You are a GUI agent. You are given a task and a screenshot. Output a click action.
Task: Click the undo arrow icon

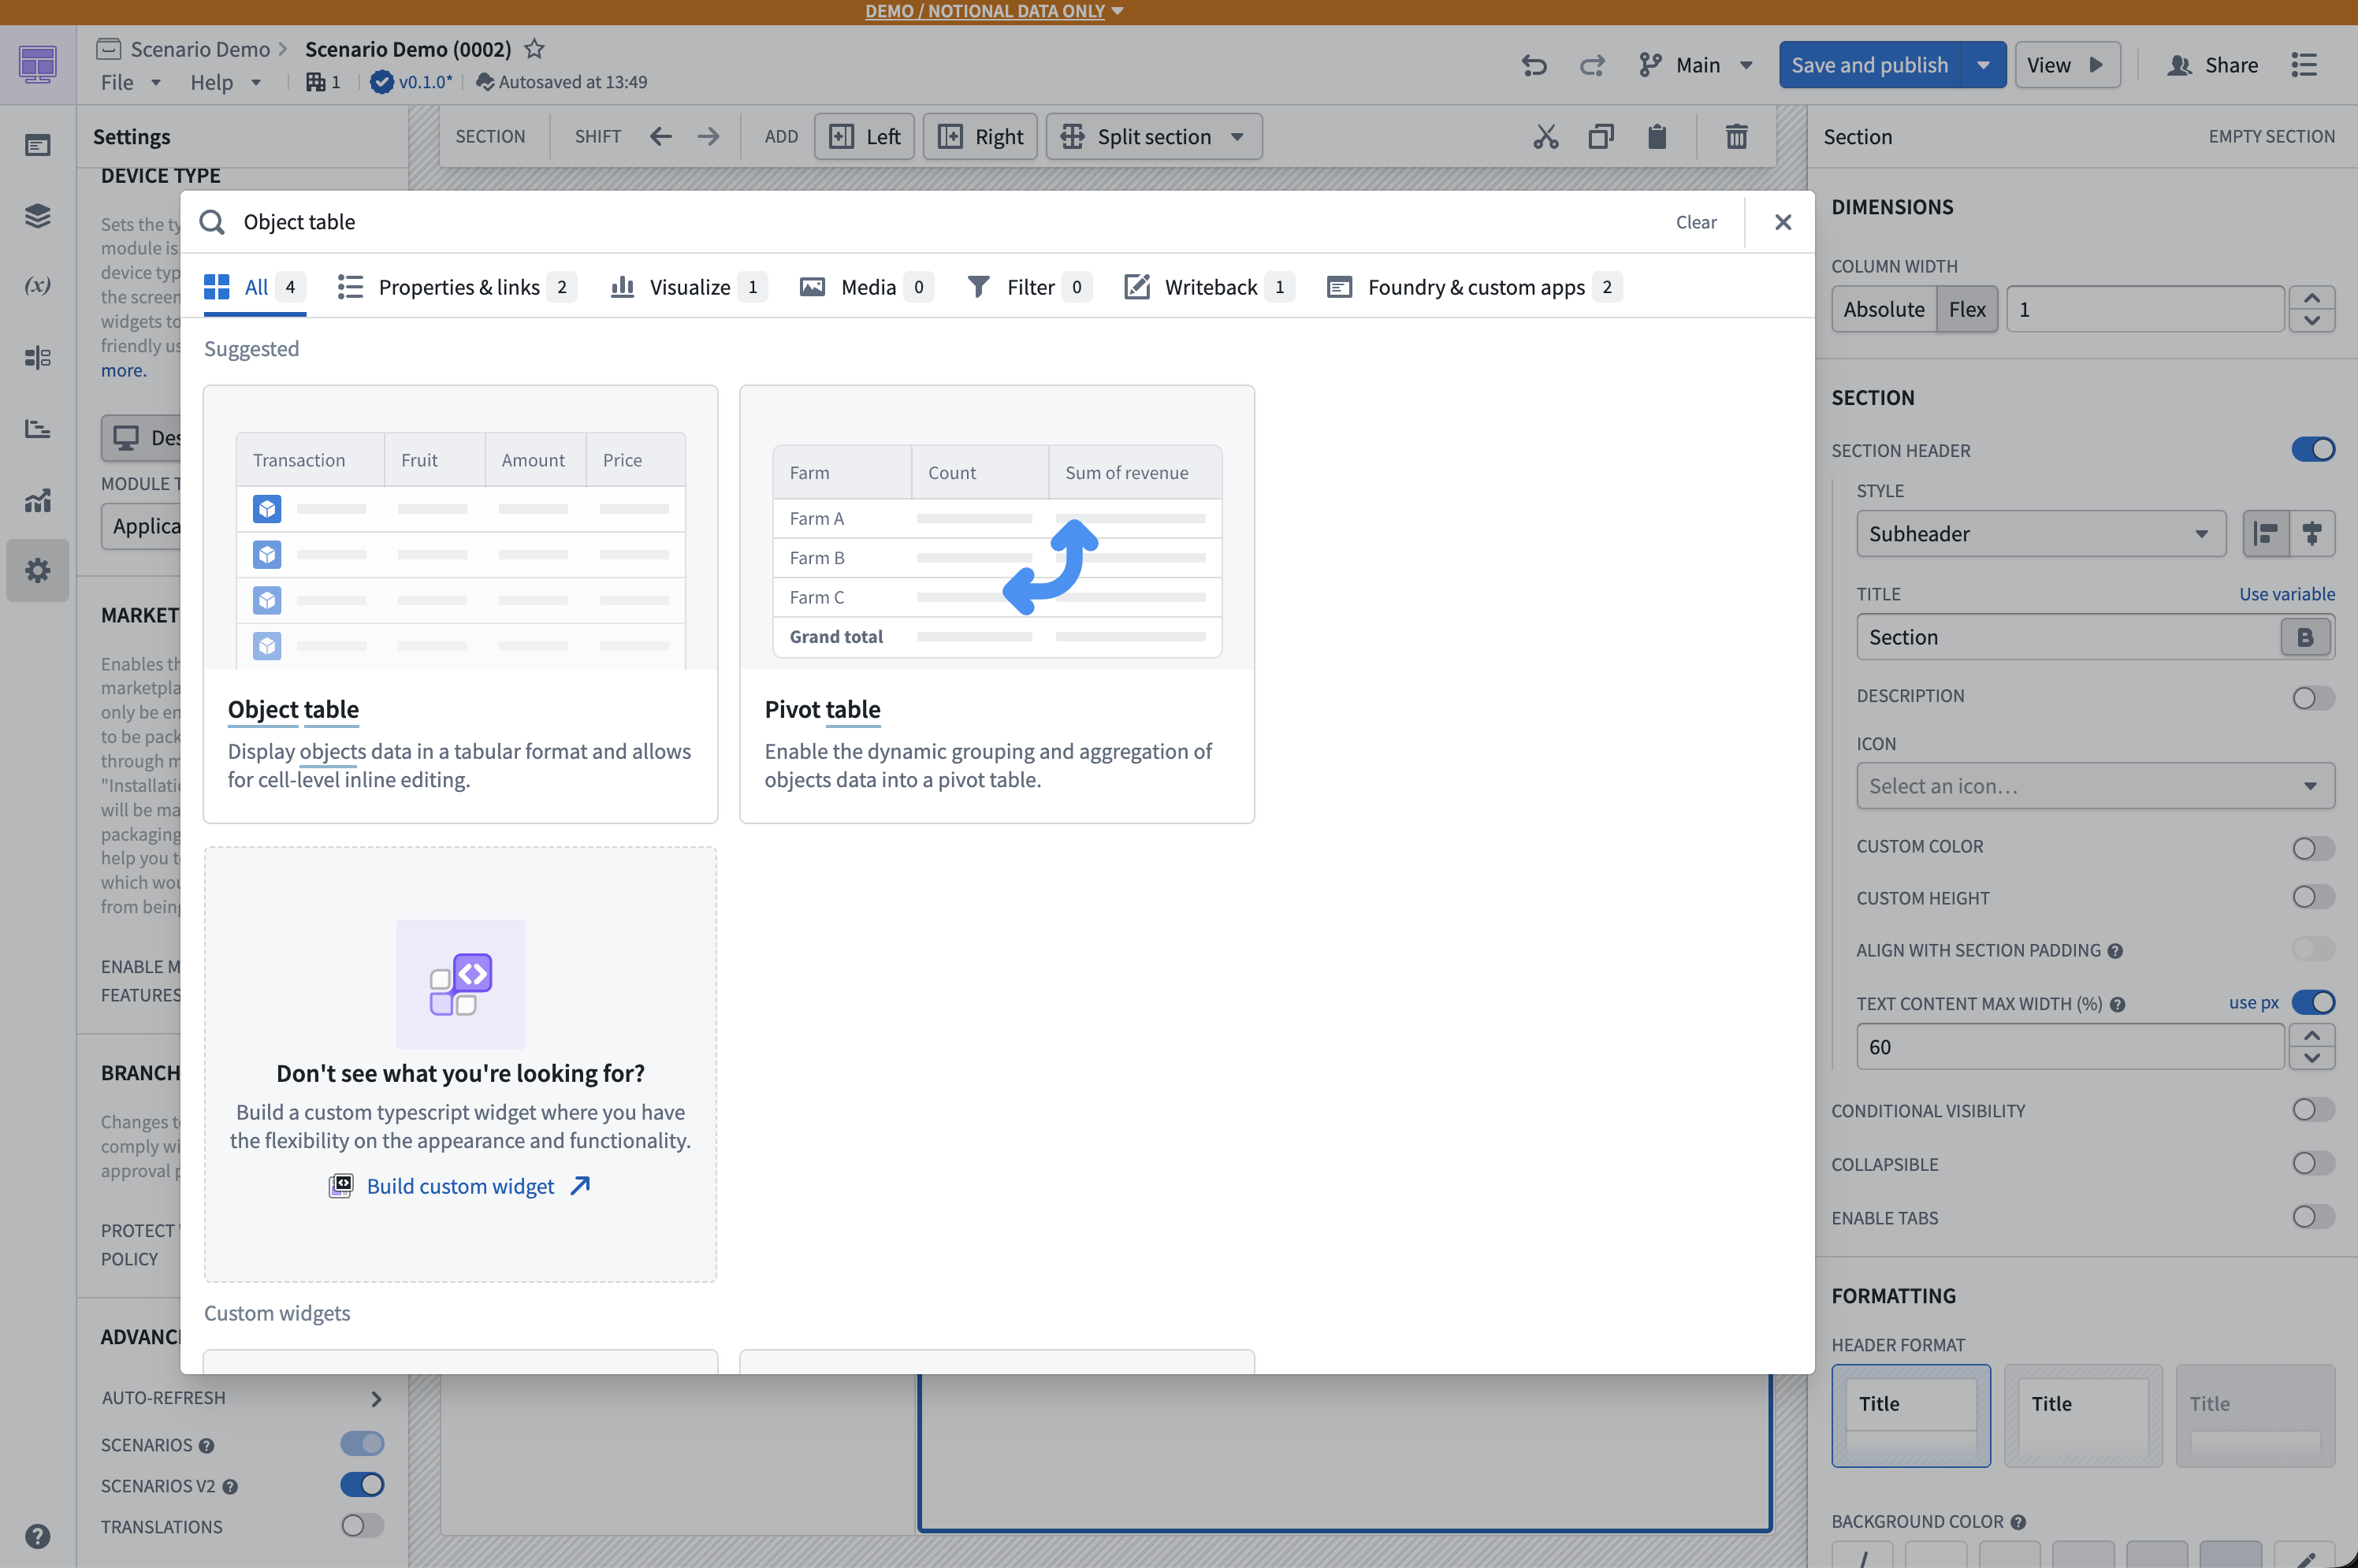(1534, 65)
